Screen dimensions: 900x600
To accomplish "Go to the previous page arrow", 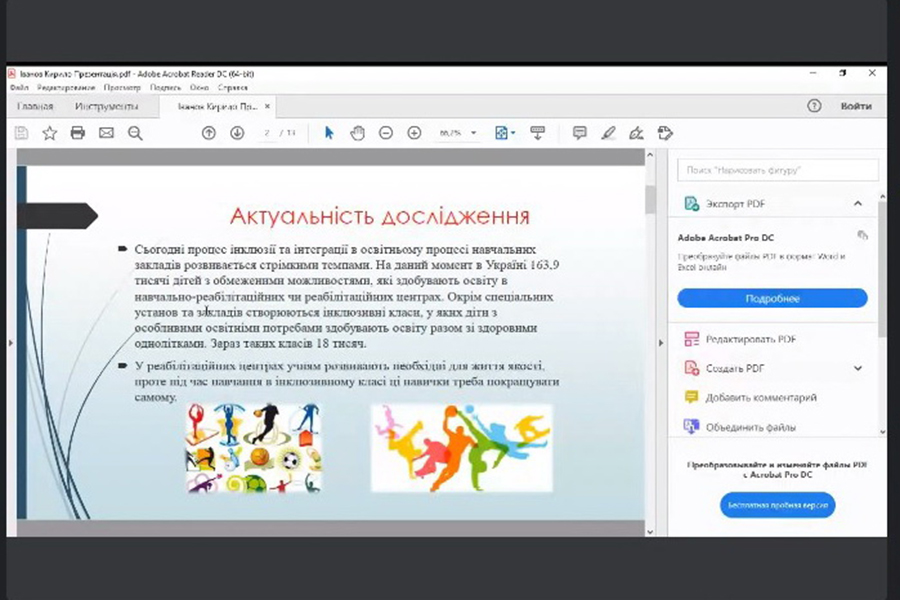I will pos(208,133).
